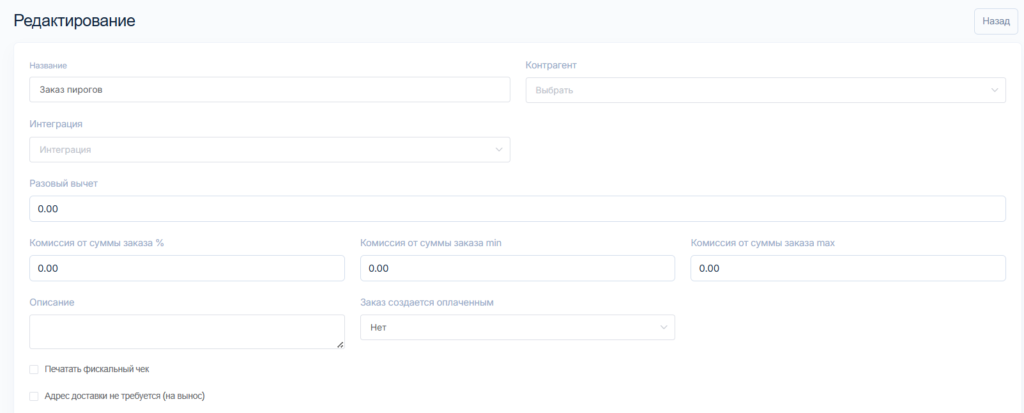
Task: Click the chevron arrow in Интеграция field
Action: (499, 150)
